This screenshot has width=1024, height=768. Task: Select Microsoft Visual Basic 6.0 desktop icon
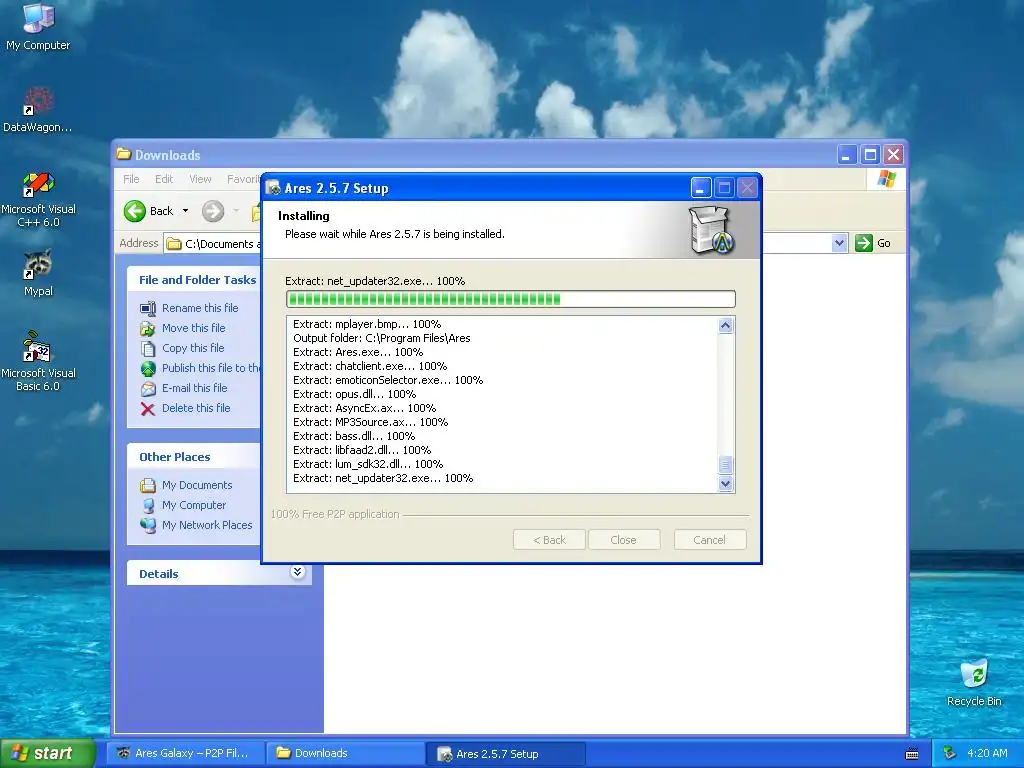(x=38, y=361)
